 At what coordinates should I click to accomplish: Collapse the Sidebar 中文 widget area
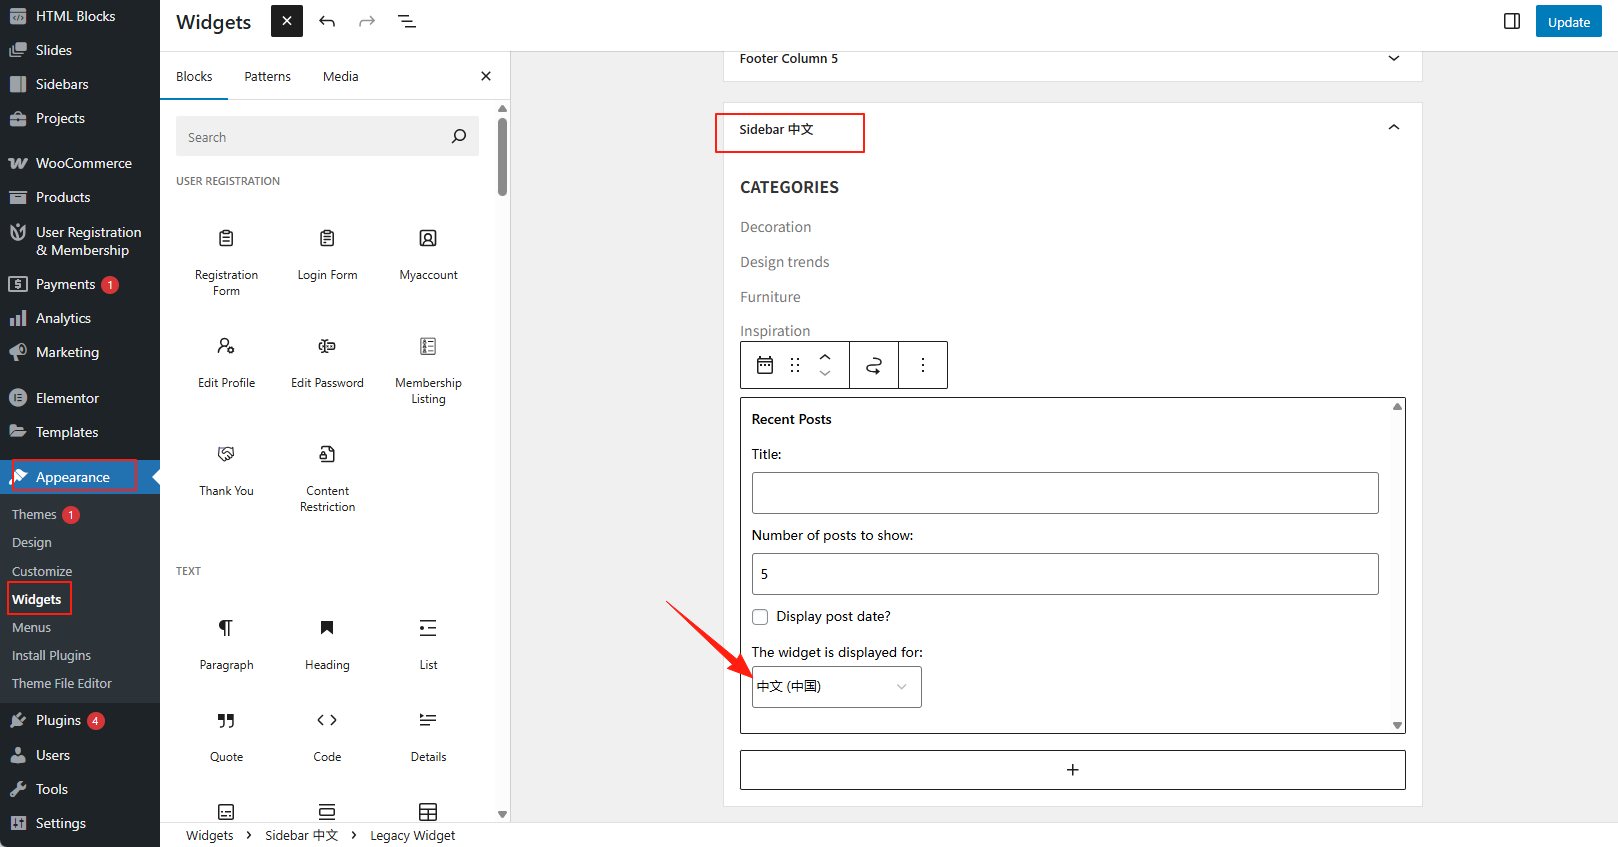(x=1393, y=128)
